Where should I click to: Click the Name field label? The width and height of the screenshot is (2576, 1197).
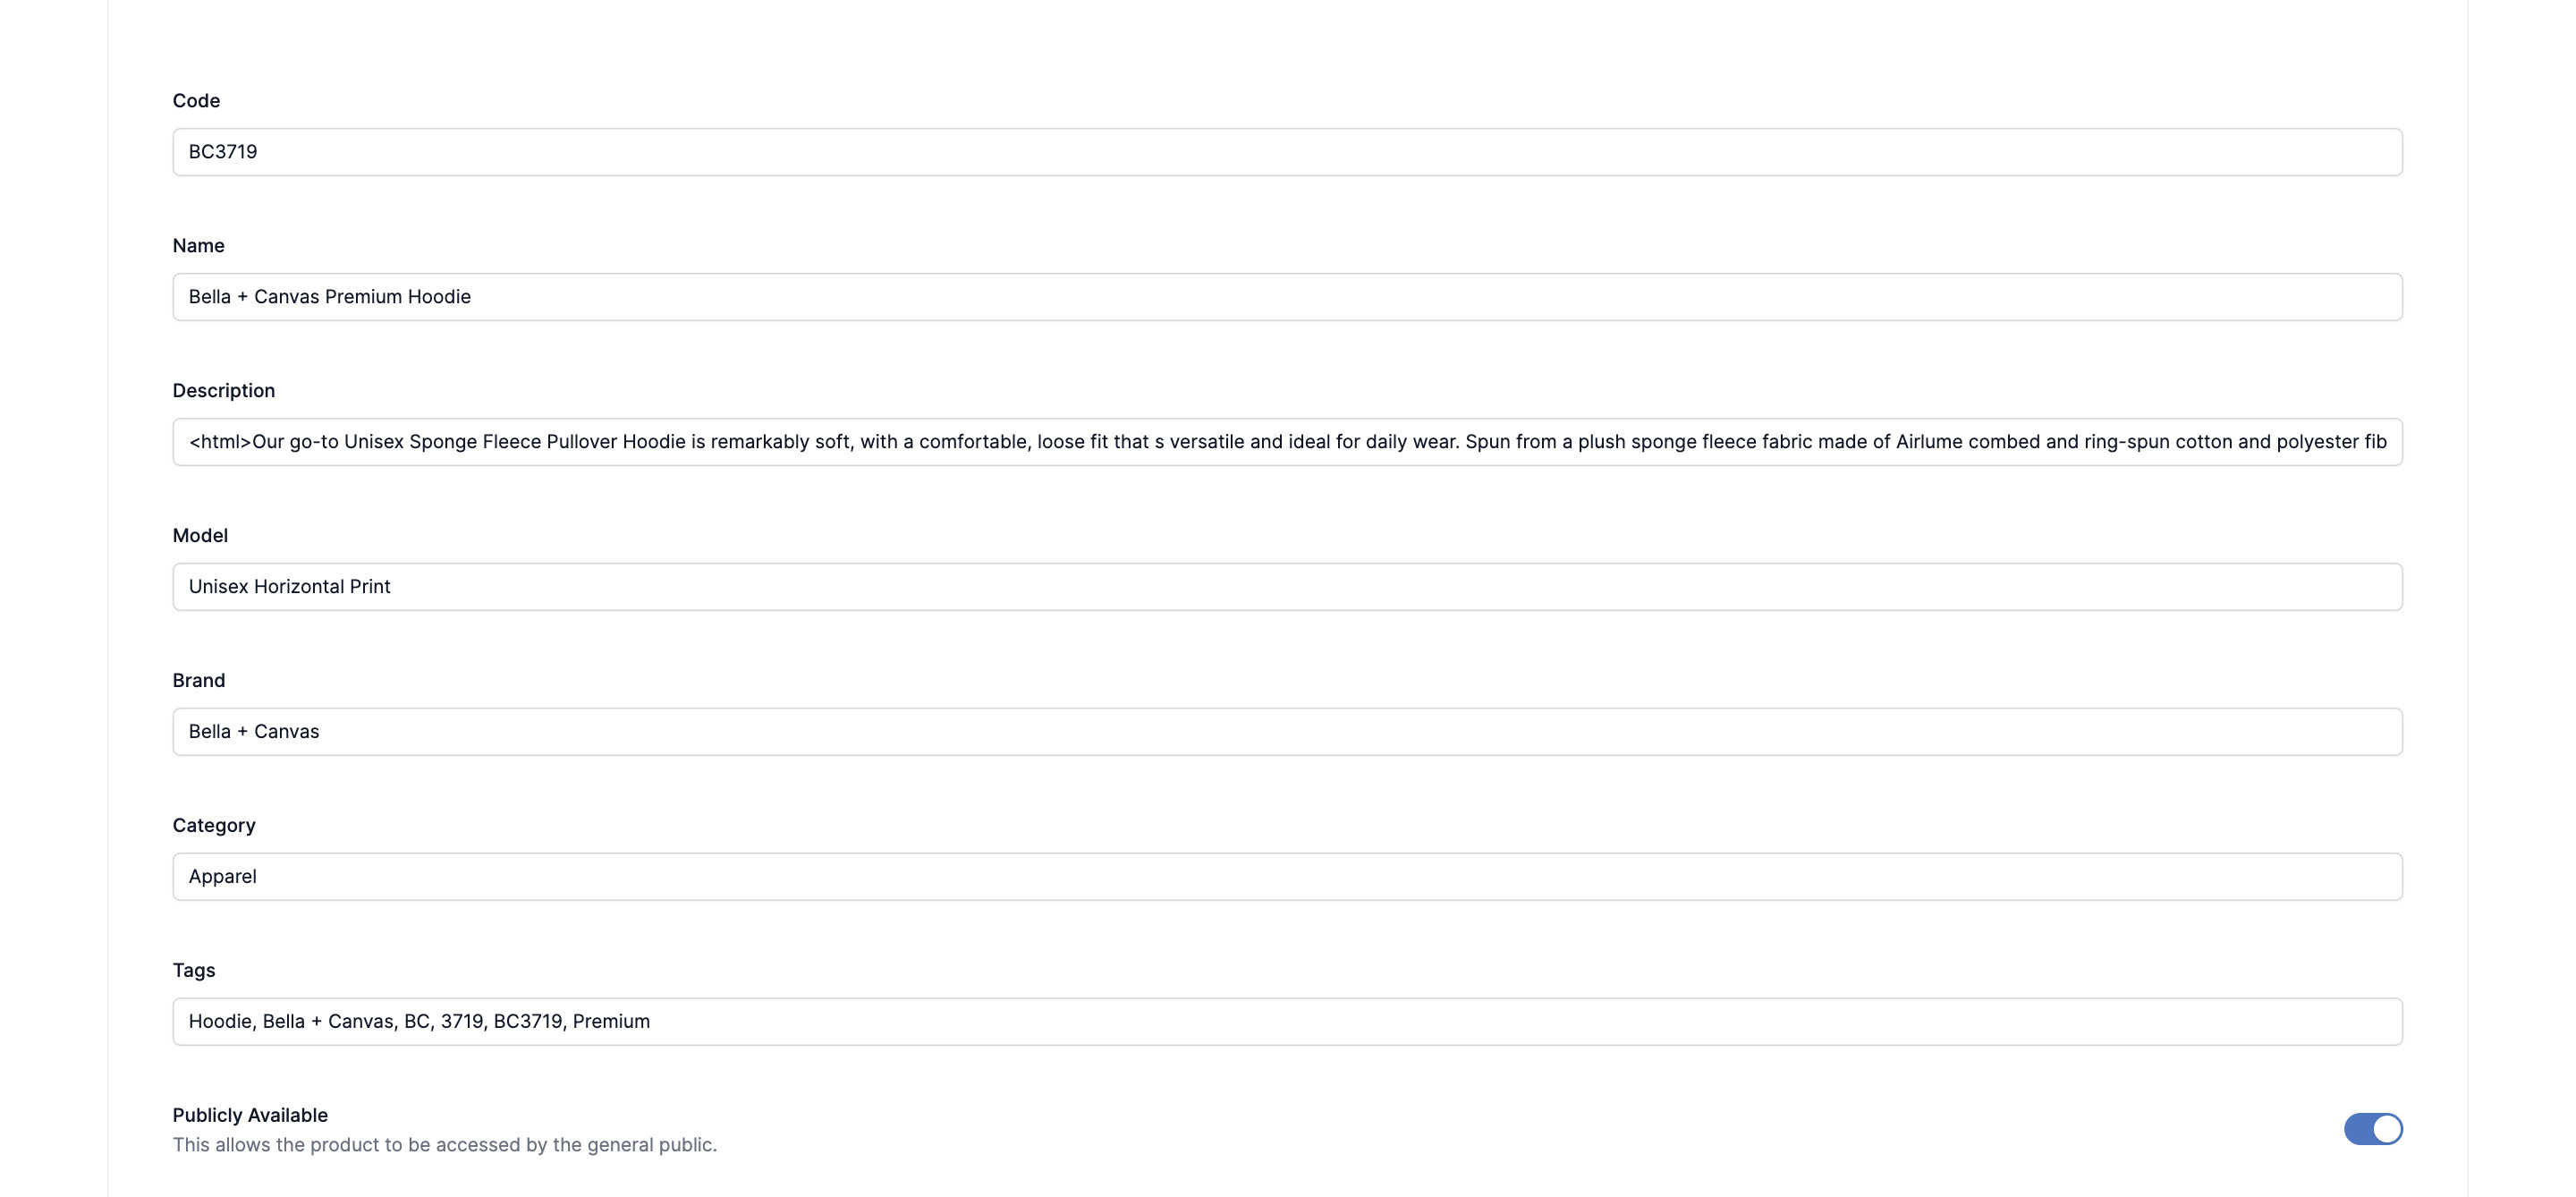click(x=198, y=246)
